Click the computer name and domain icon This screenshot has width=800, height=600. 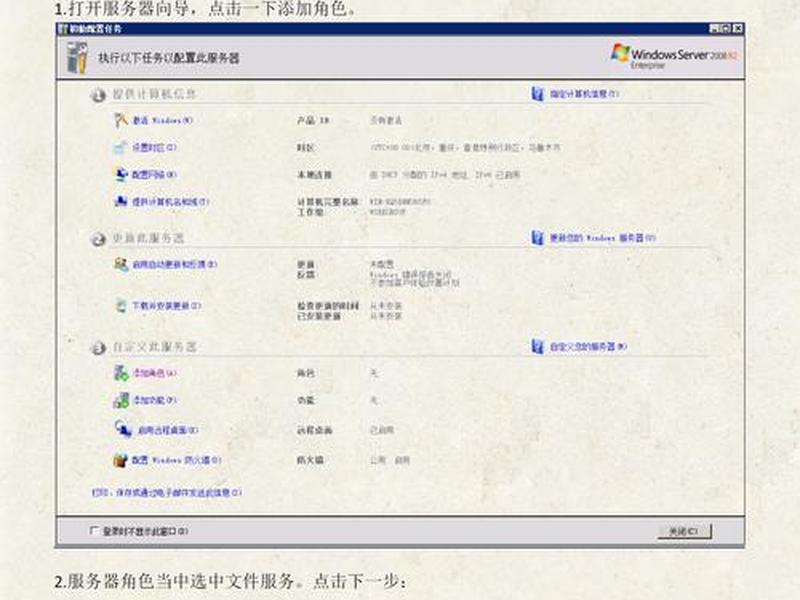(x=121, y=202)
